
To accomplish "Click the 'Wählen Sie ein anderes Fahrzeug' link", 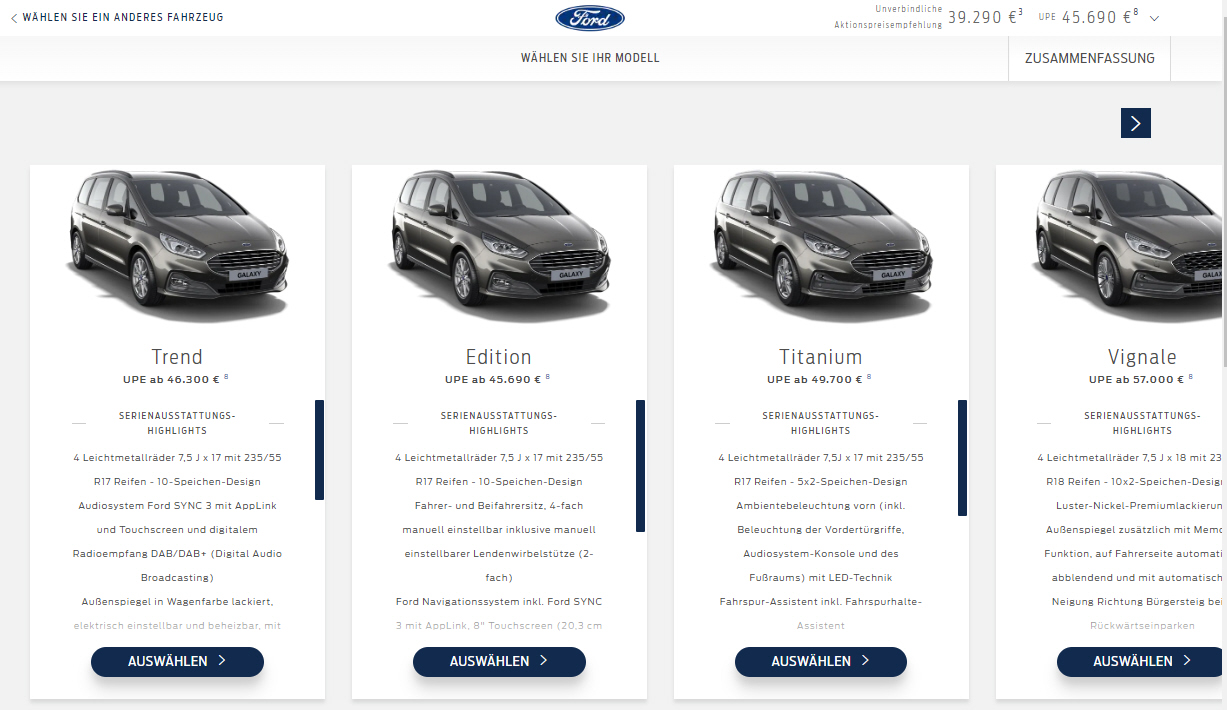I will (123, 18).
